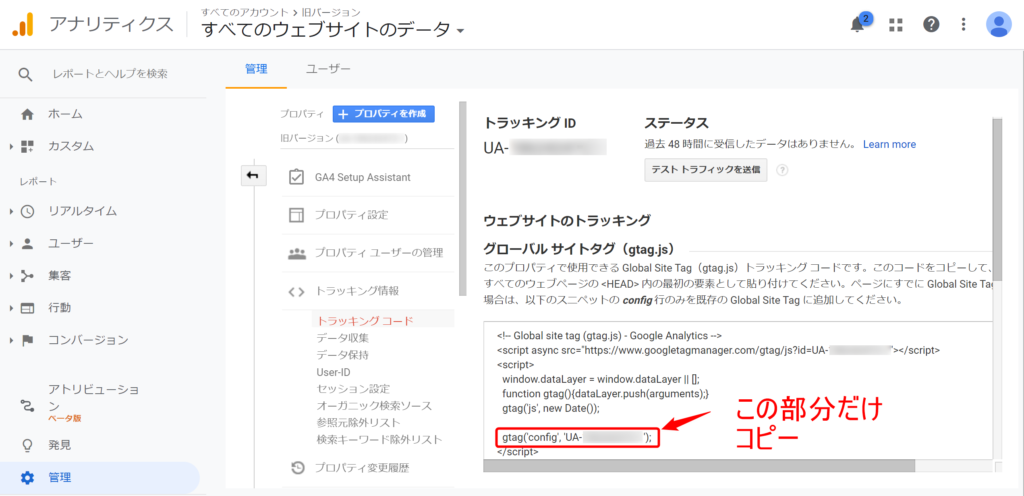Expand the 集客 report arrow
Screen dimensions: 1024x496
coord(12,276)
